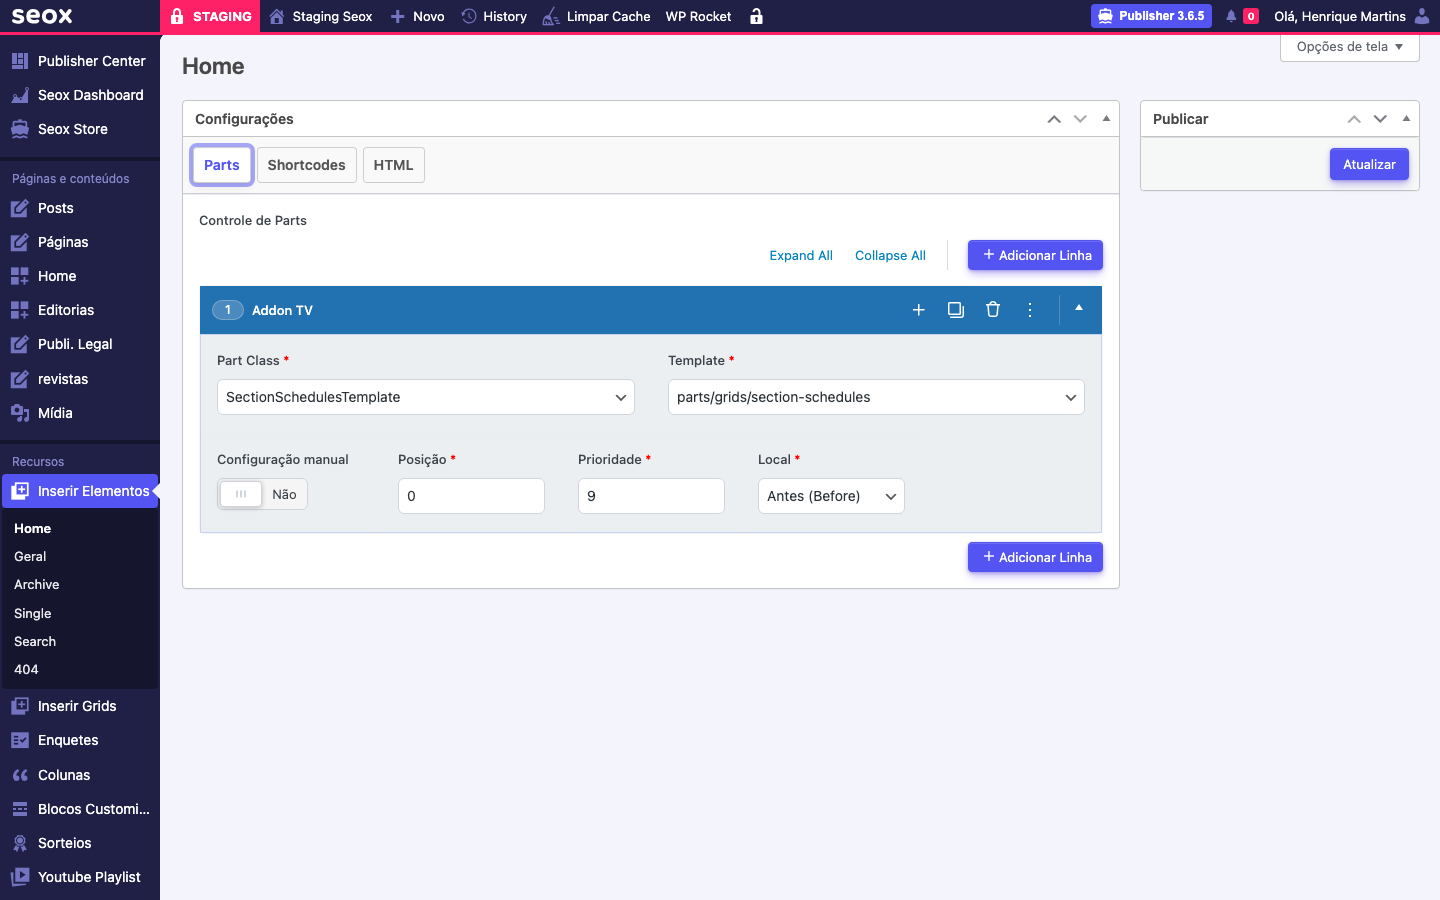Screen dimensions: 1440x900
Task: Click the Collapse All link
Action: tap(890, 255)
